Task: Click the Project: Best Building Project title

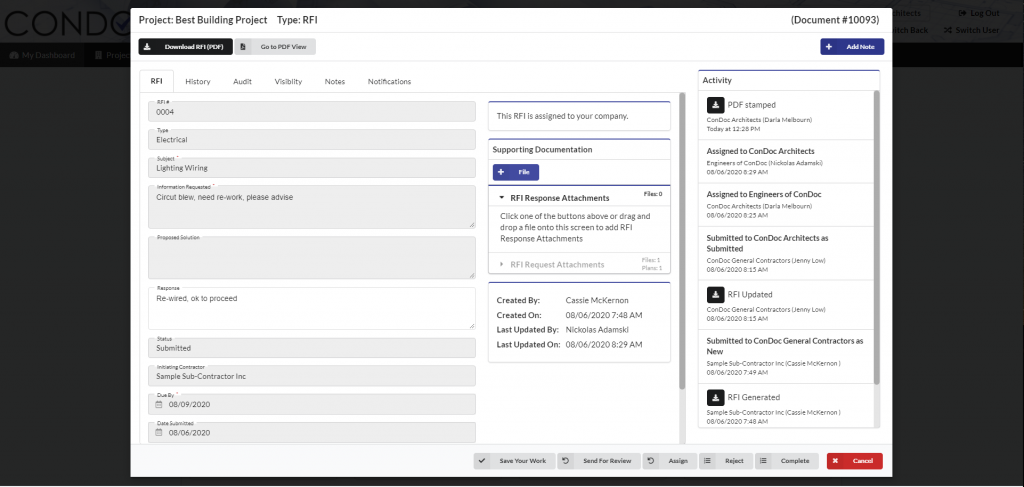Action: tap(203, 20)
